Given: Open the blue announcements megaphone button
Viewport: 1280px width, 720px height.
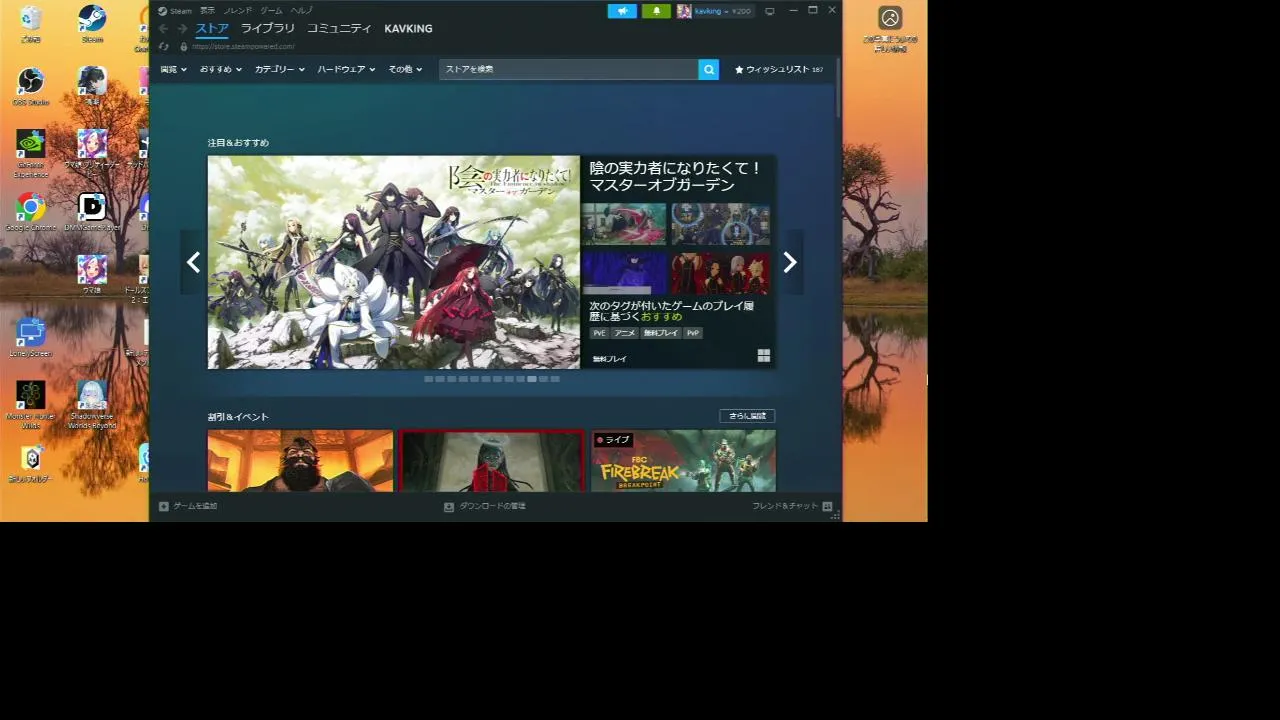Looking at the screenshot, I should pos(622,11).
